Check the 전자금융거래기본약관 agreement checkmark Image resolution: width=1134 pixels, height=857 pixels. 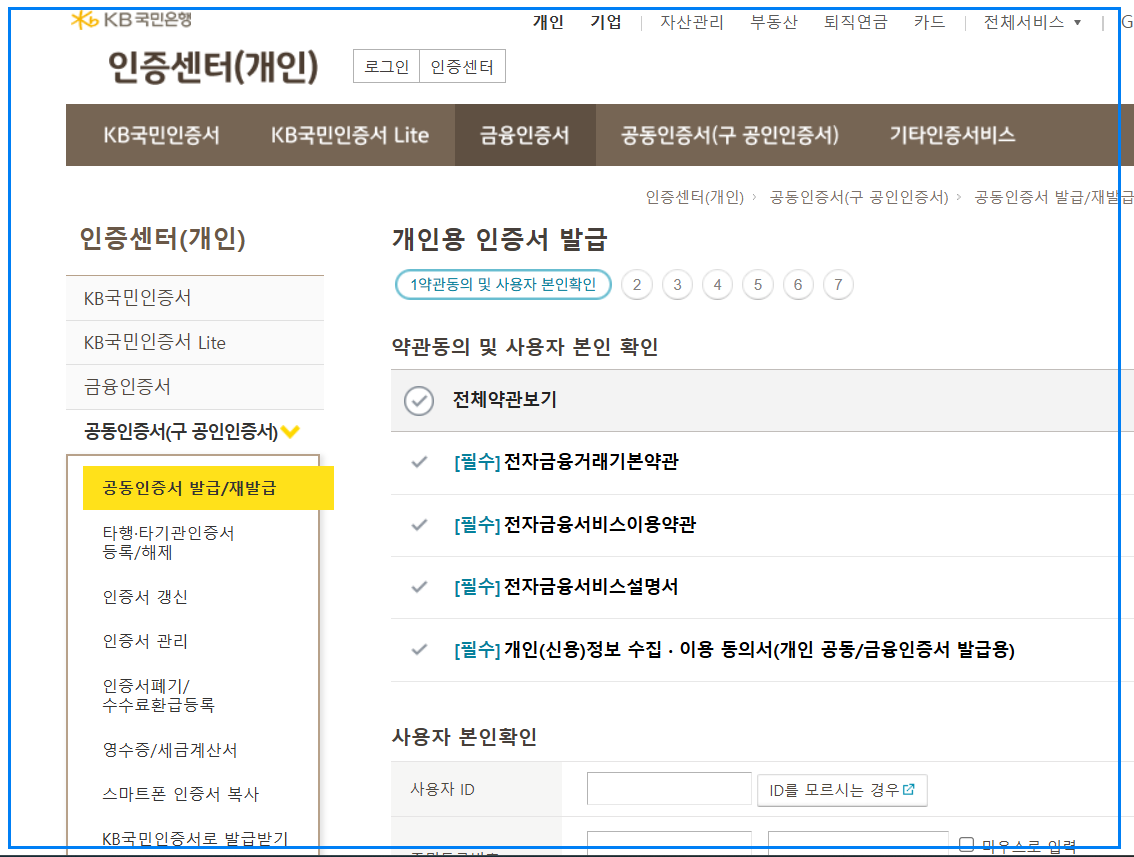(419, 461)
